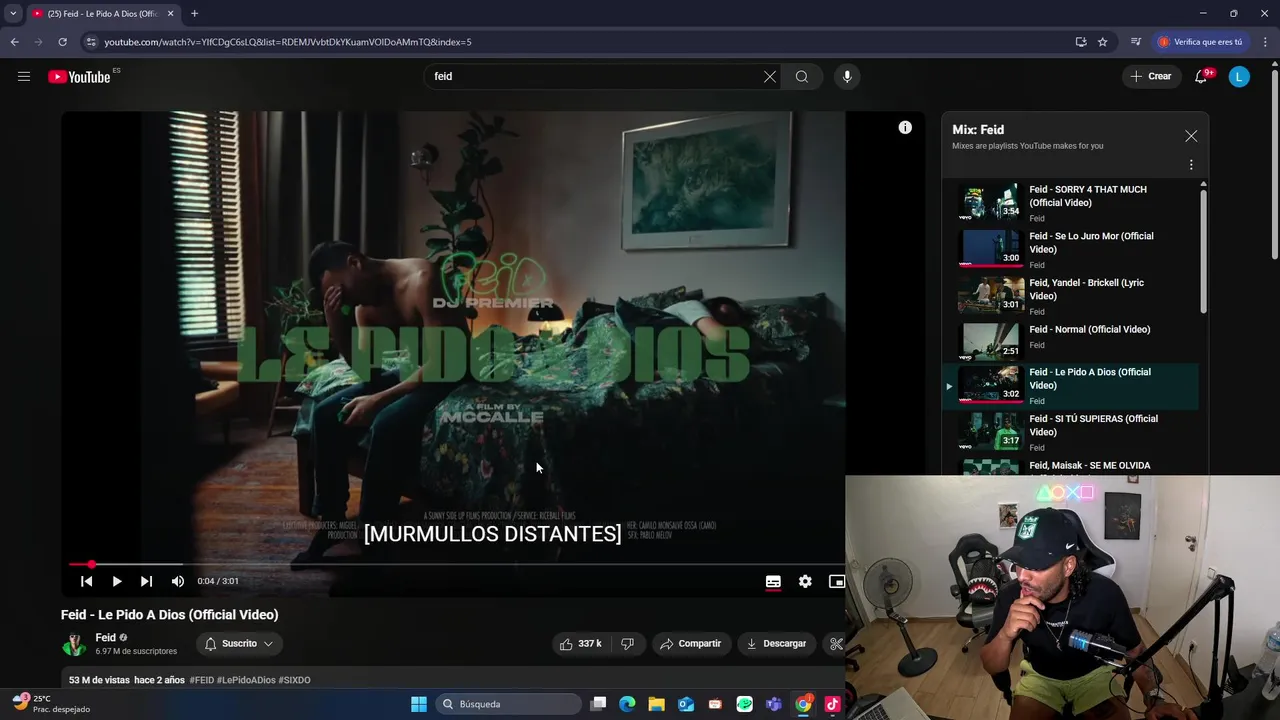Open TikTok from the taskbar
This screenshot has height=720, width=1280.
click(832, 704)
